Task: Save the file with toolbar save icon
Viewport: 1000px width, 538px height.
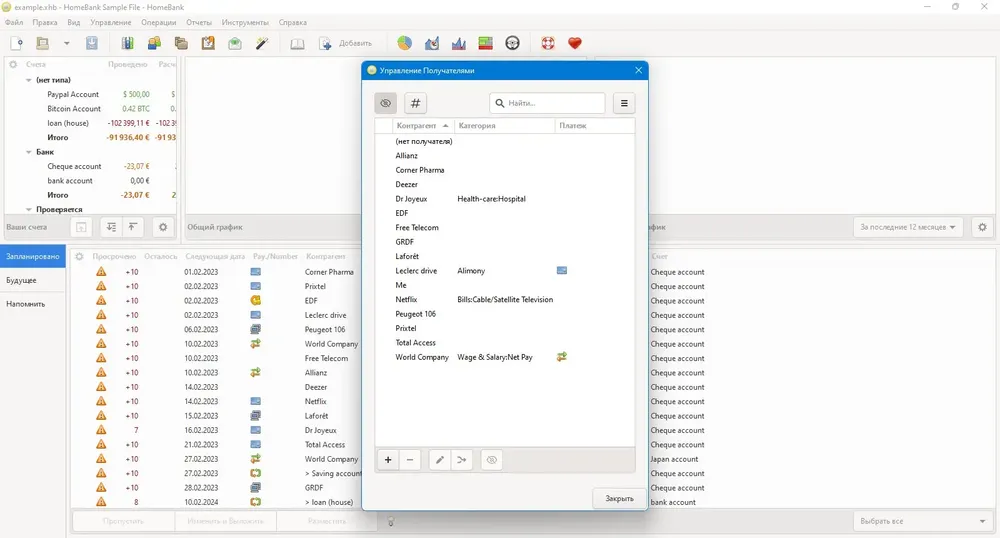Action: point(92,43)
